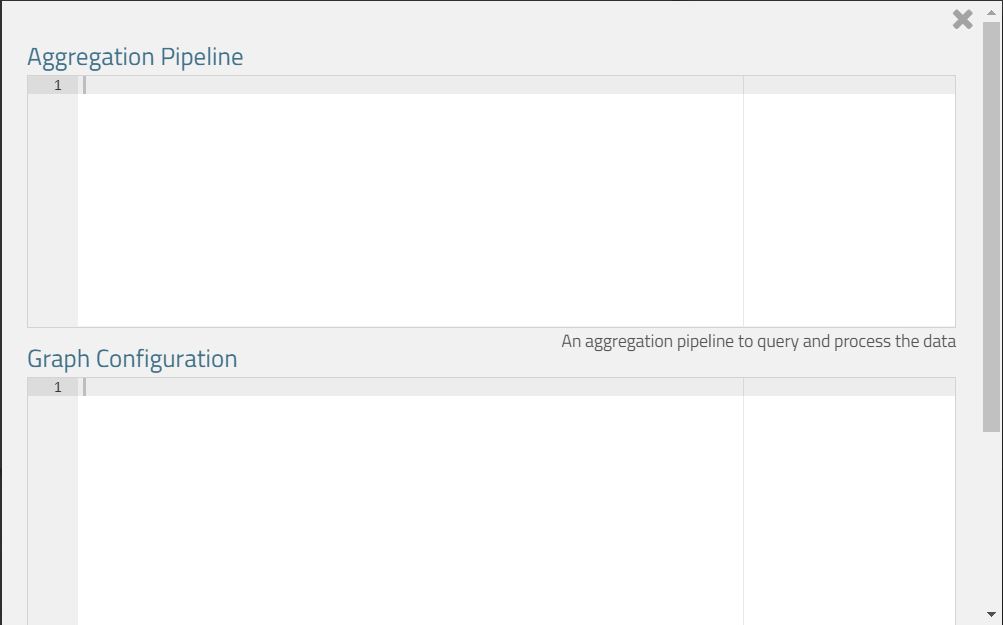
Task: Click the Aggregation Pipeline heading
Action: (135, 57)
